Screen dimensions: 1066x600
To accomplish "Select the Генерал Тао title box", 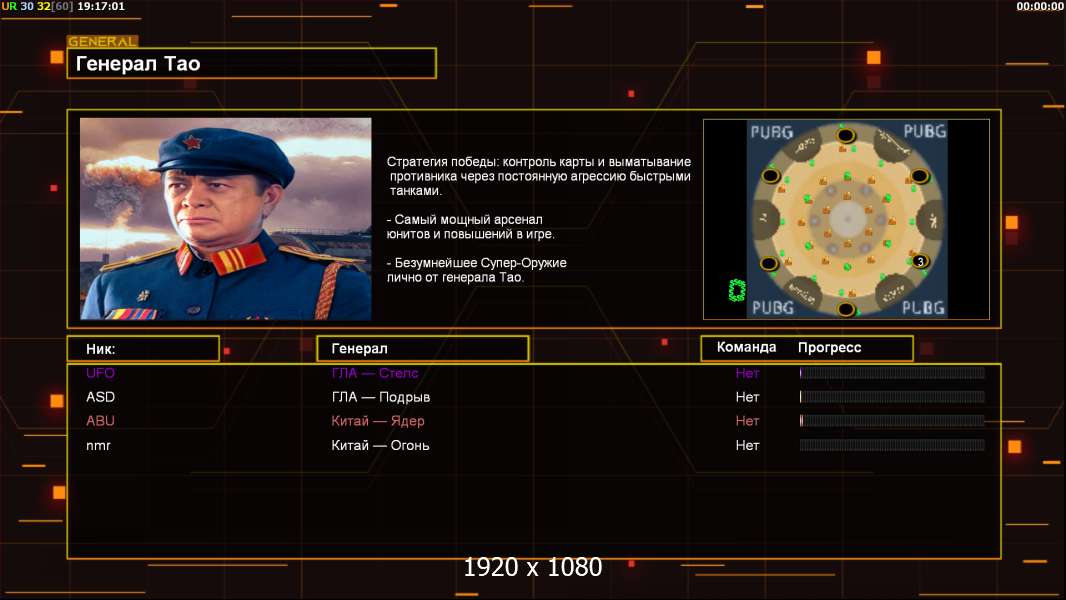I will coord(252,63).
